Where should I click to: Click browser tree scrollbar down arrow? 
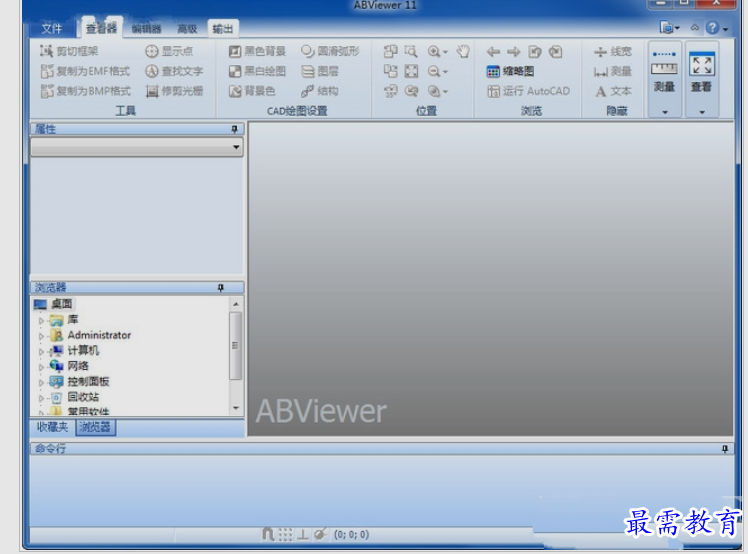[x=236, y=408]
